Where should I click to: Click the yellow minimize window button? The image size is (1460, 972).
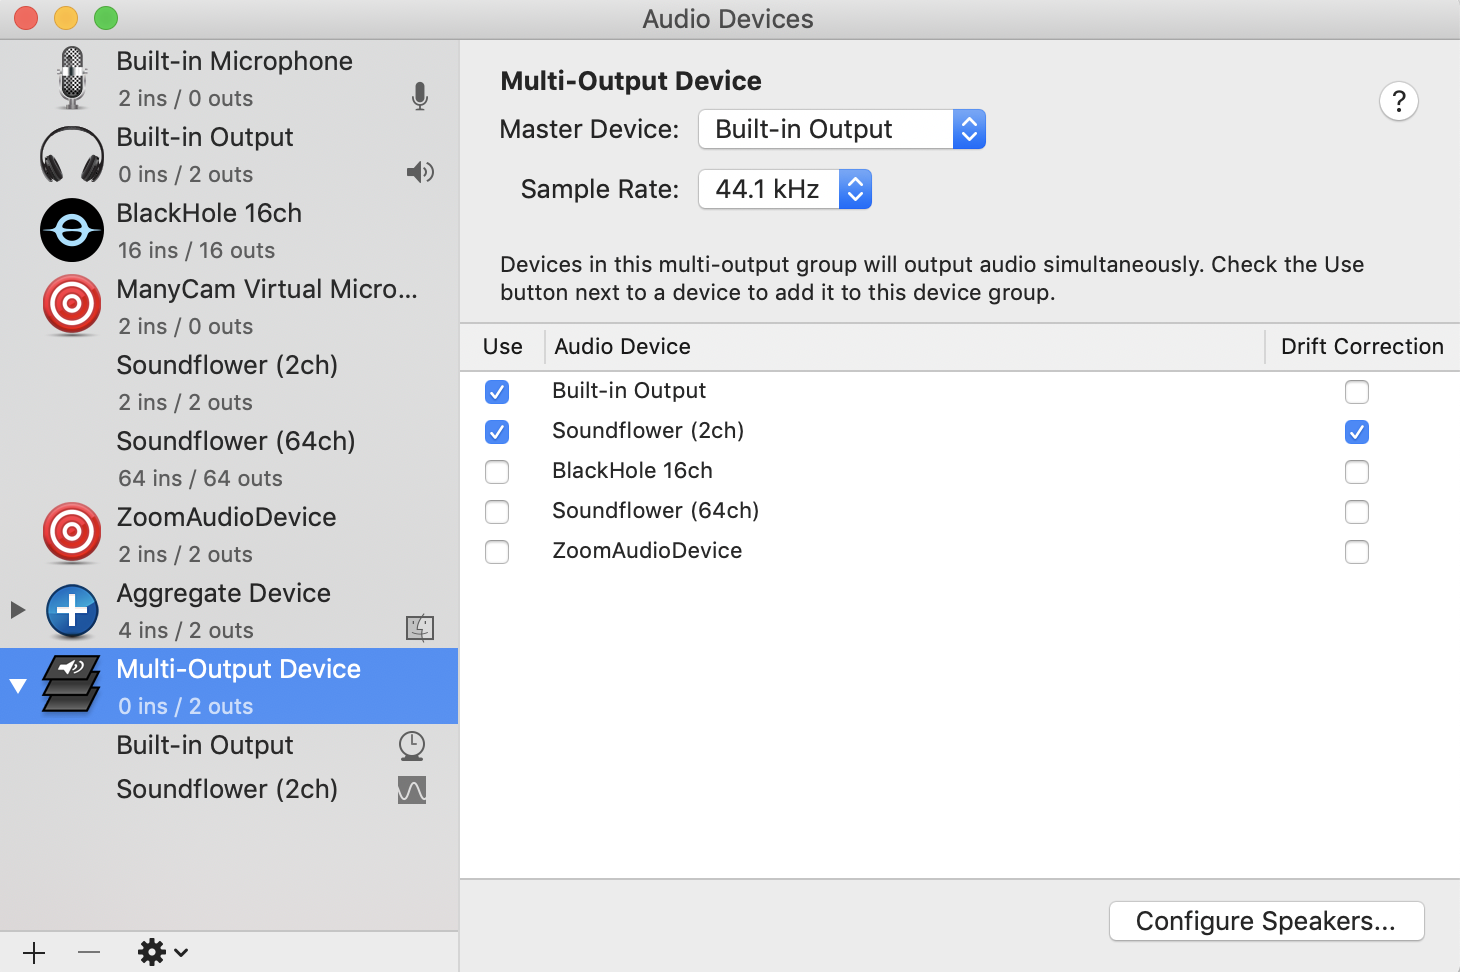(66, 18)
